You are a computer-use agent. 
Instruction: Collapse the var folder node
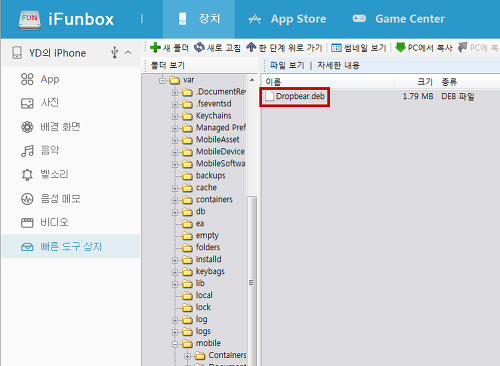point(162,80)
